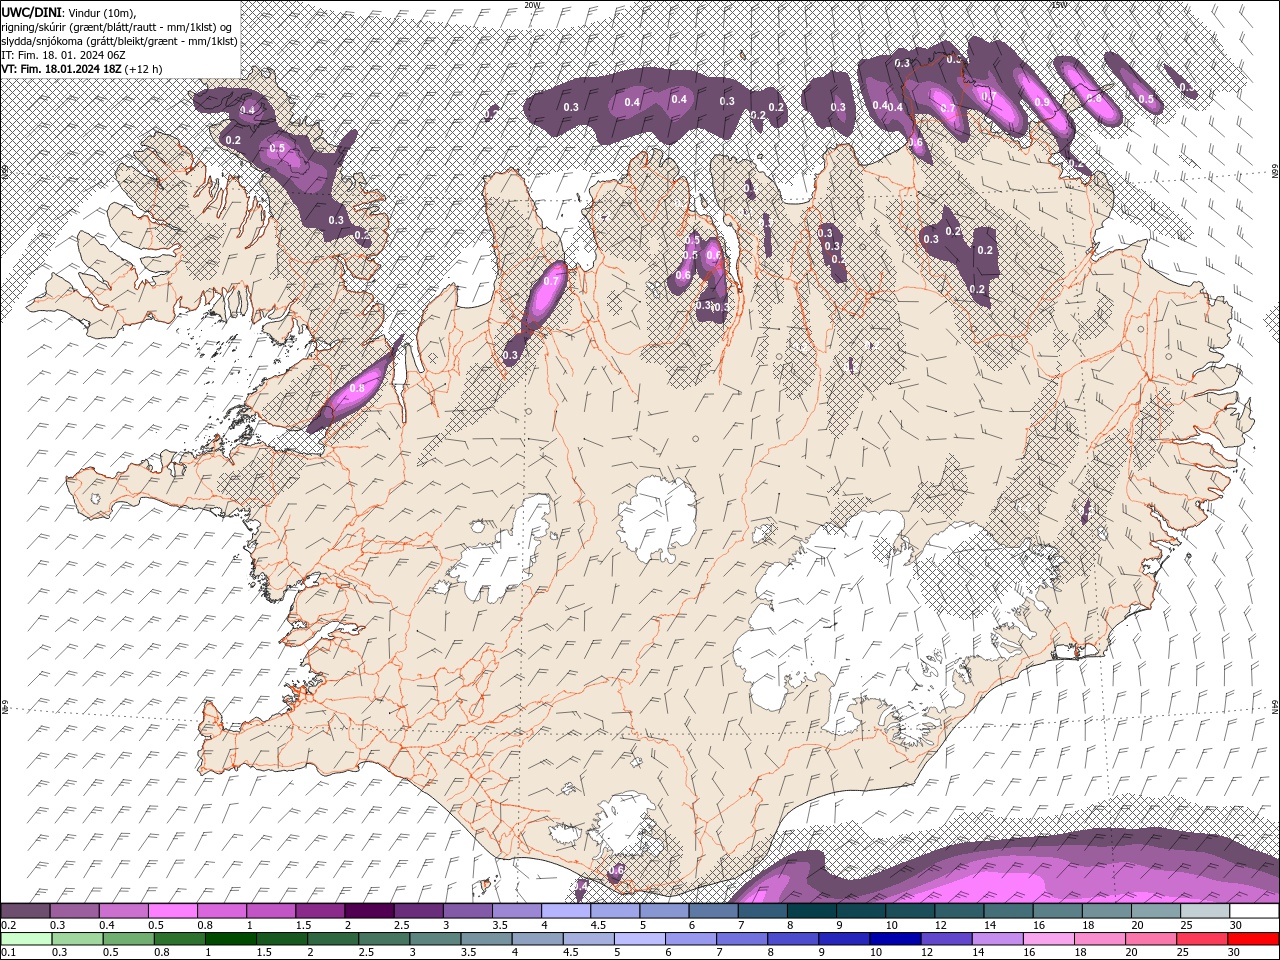This screenshot has width=1280, height=960.
Task: Select the darkest green 1 swatch in bottom legend
Action: [x=231, y=939]
